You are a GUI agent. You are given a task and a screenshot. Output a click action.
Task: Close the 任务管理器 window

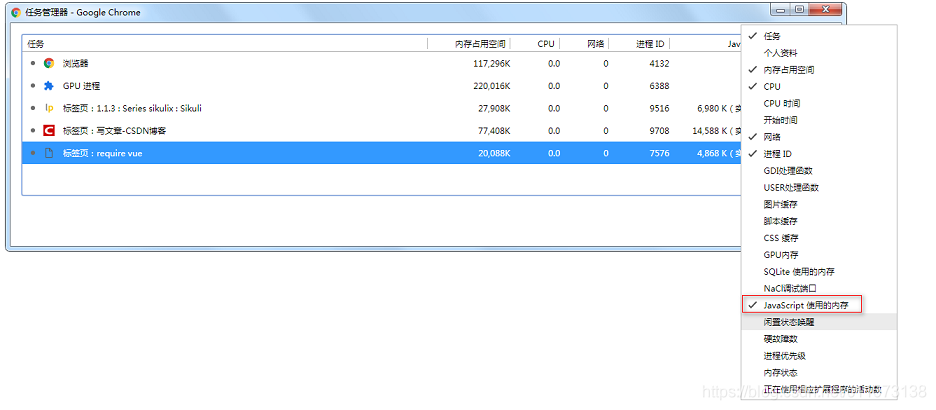tap(824, 10)
